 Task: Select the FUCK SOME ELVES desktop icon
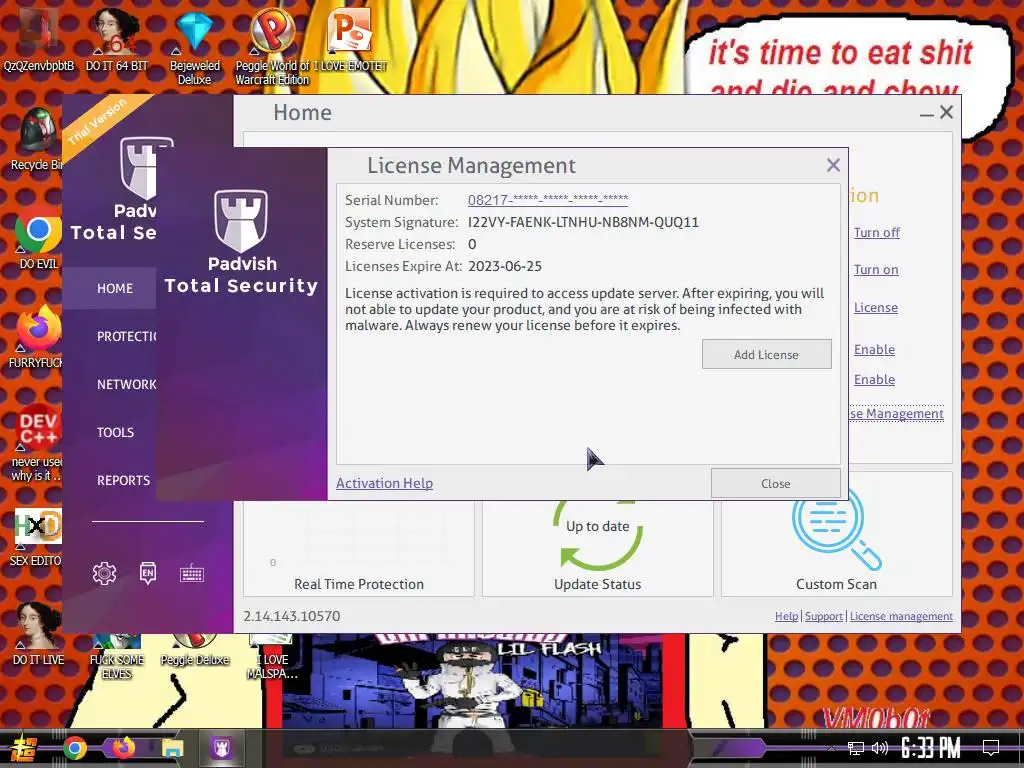(116, 657)
